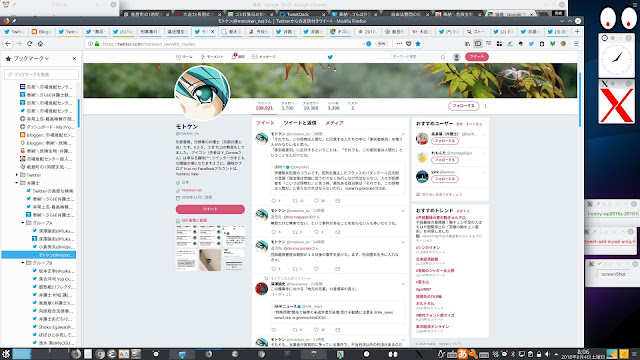Open Twitter messages navigation link

[x=264, y=57]
